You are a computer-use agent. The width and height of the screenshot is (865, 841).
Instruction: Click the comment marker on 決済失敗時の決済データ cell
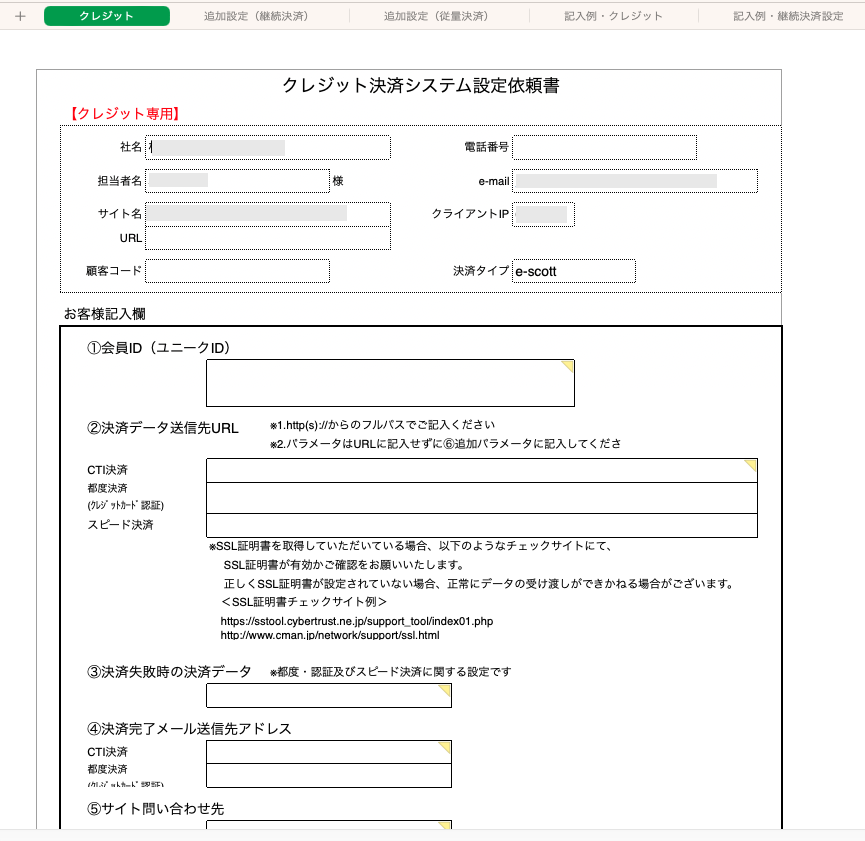(x=445, y=690)
